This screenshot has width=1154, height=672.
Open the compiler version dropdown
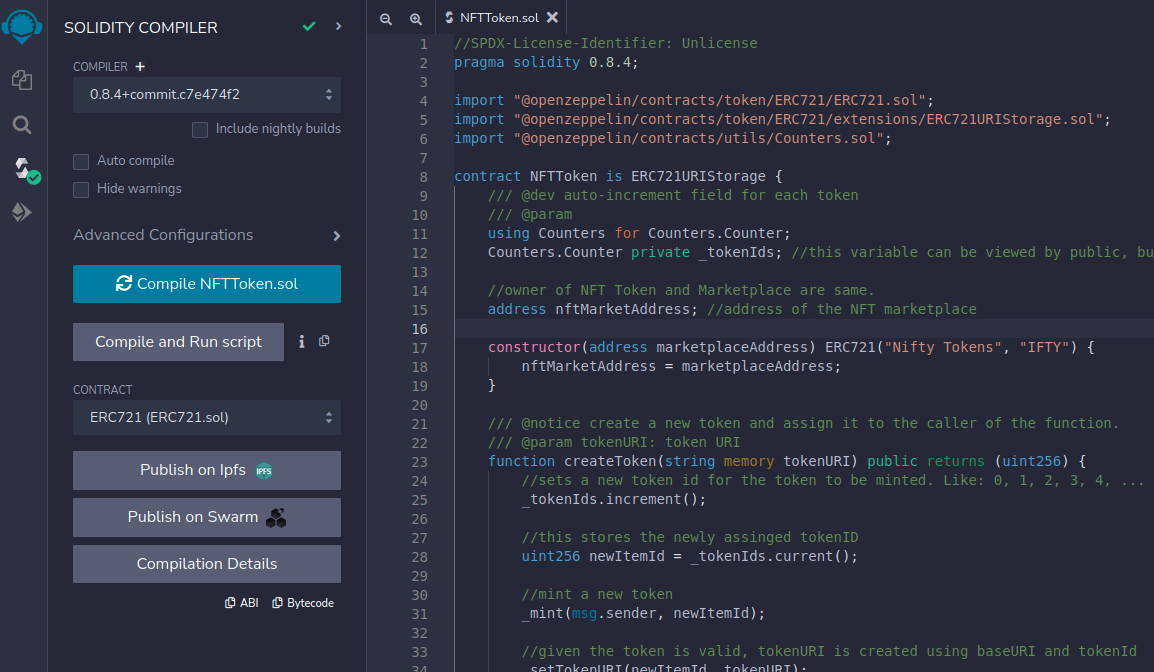point(206,95)
